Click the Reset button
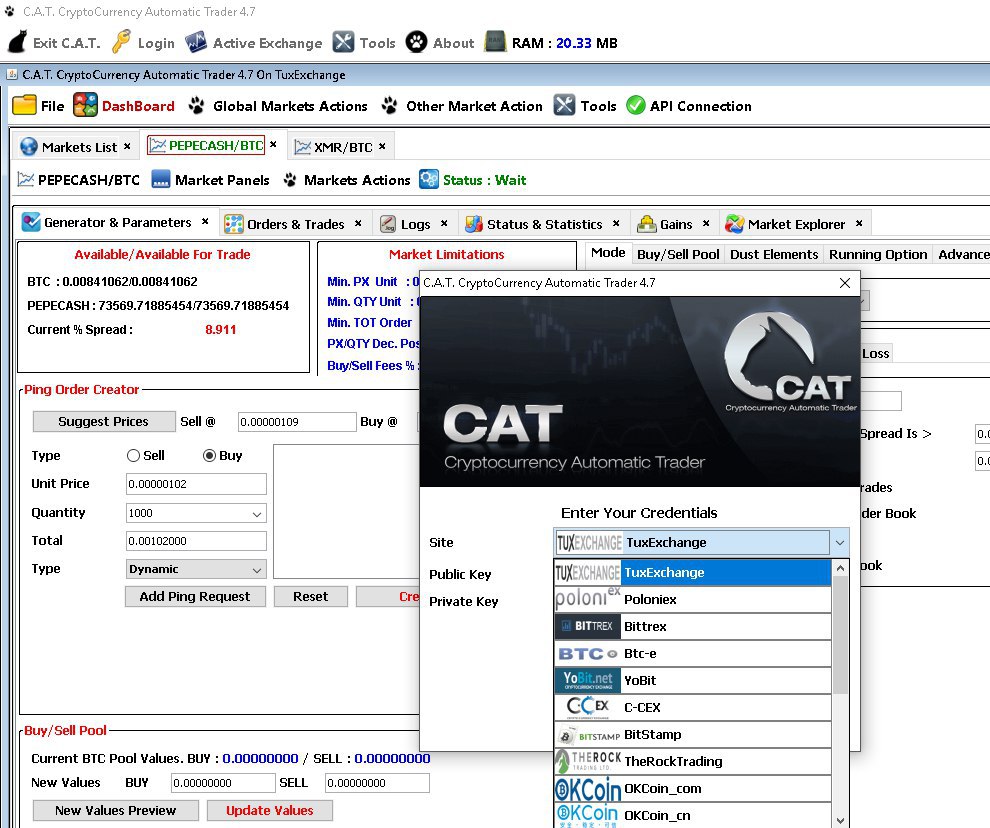 coord(311,597)
